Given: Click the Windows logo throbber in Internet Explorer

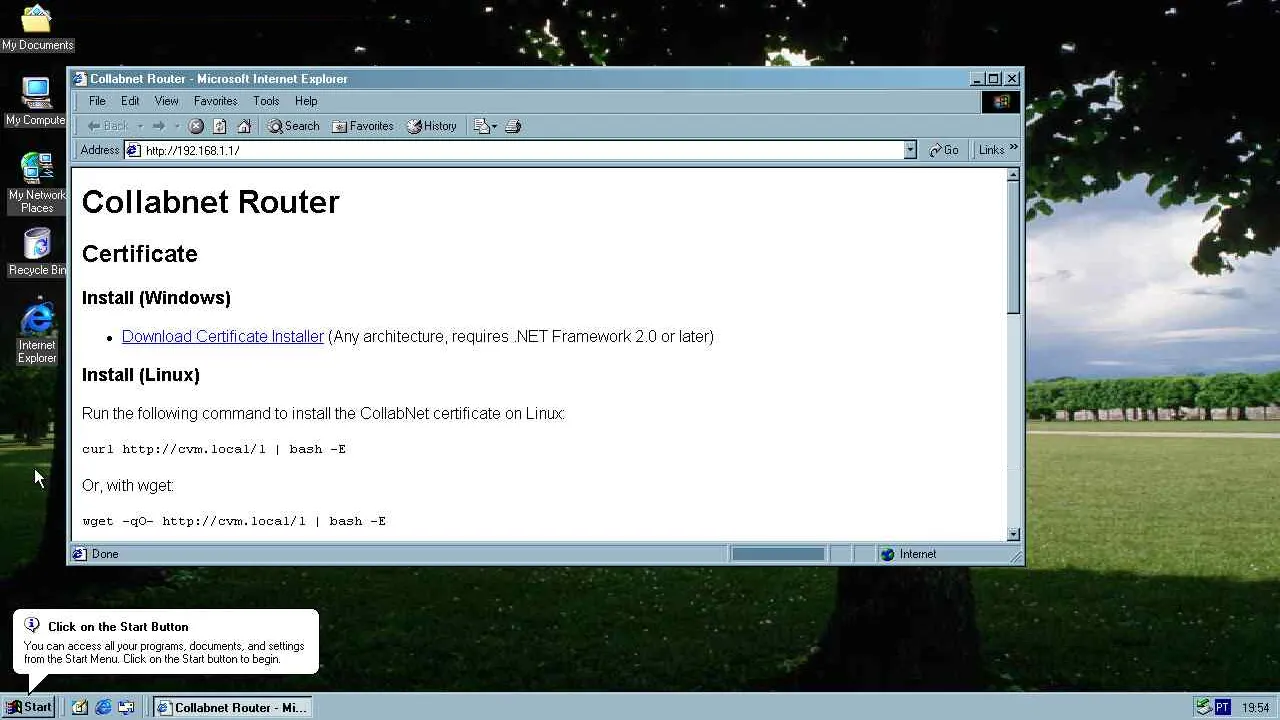Looking at the screenshot, I should click(x=1001, y=101).
